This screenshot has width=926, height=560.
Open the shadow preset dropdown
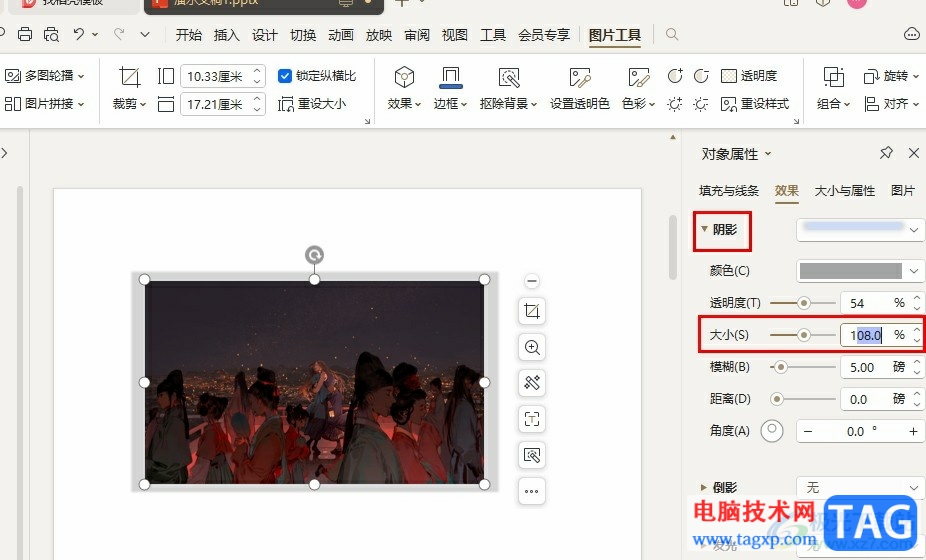pyautogui.click(x=860, y=230)
